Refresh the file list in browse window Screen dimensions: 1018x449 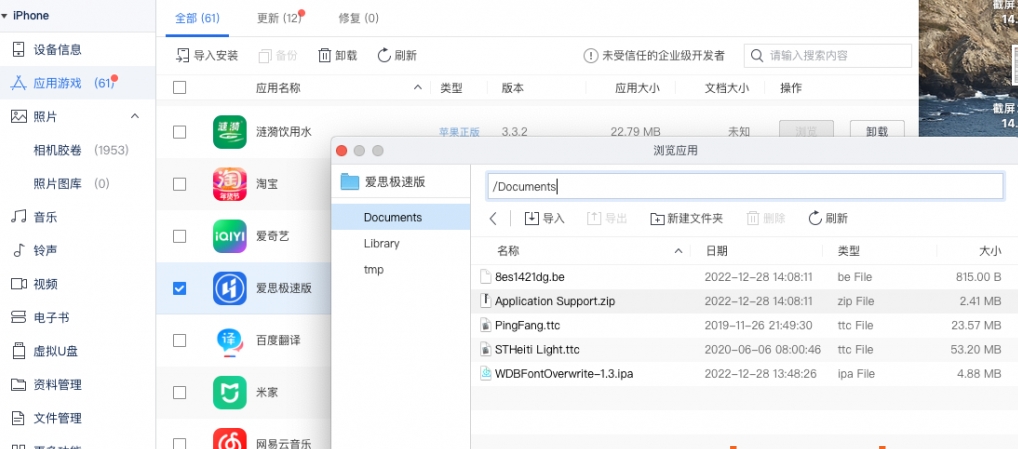[x=828, y=219]
